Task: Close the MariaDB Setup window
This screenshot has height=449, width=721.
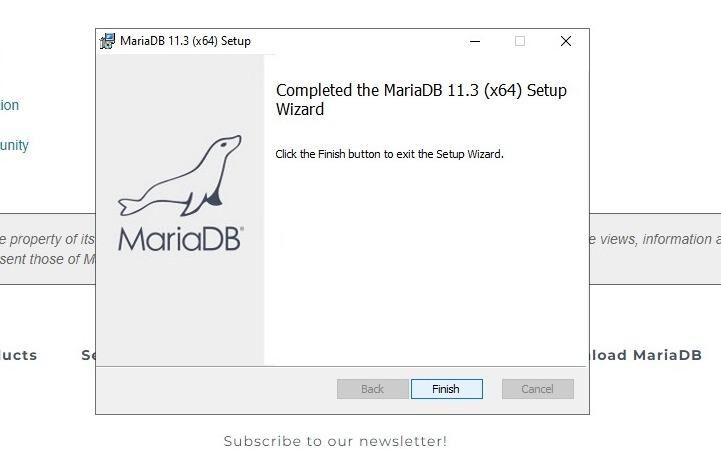Action: [566, 41]
